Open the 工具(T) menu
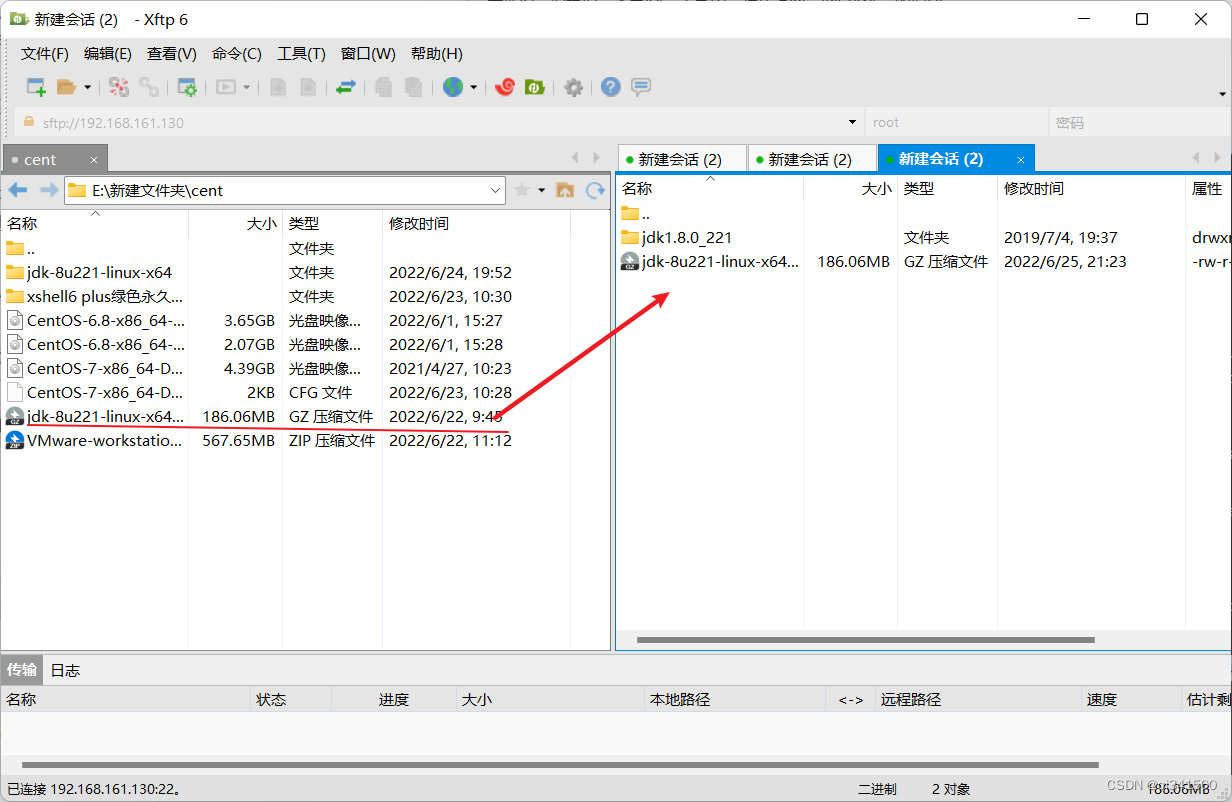The image size is (1232, 802). pos(301,54)
